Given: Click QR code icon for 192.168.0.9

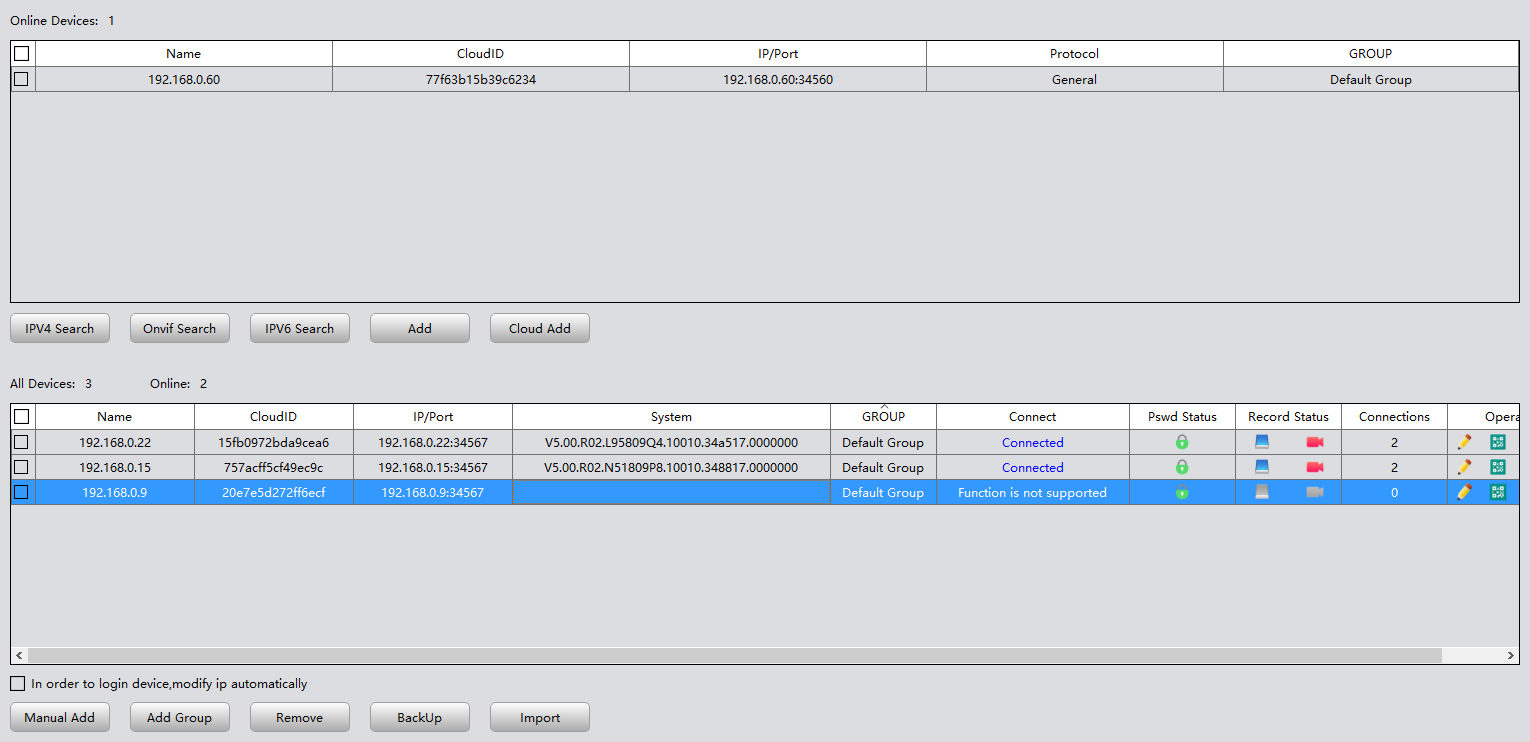Looking at the screenshot, I should (x=1497, y=492).
